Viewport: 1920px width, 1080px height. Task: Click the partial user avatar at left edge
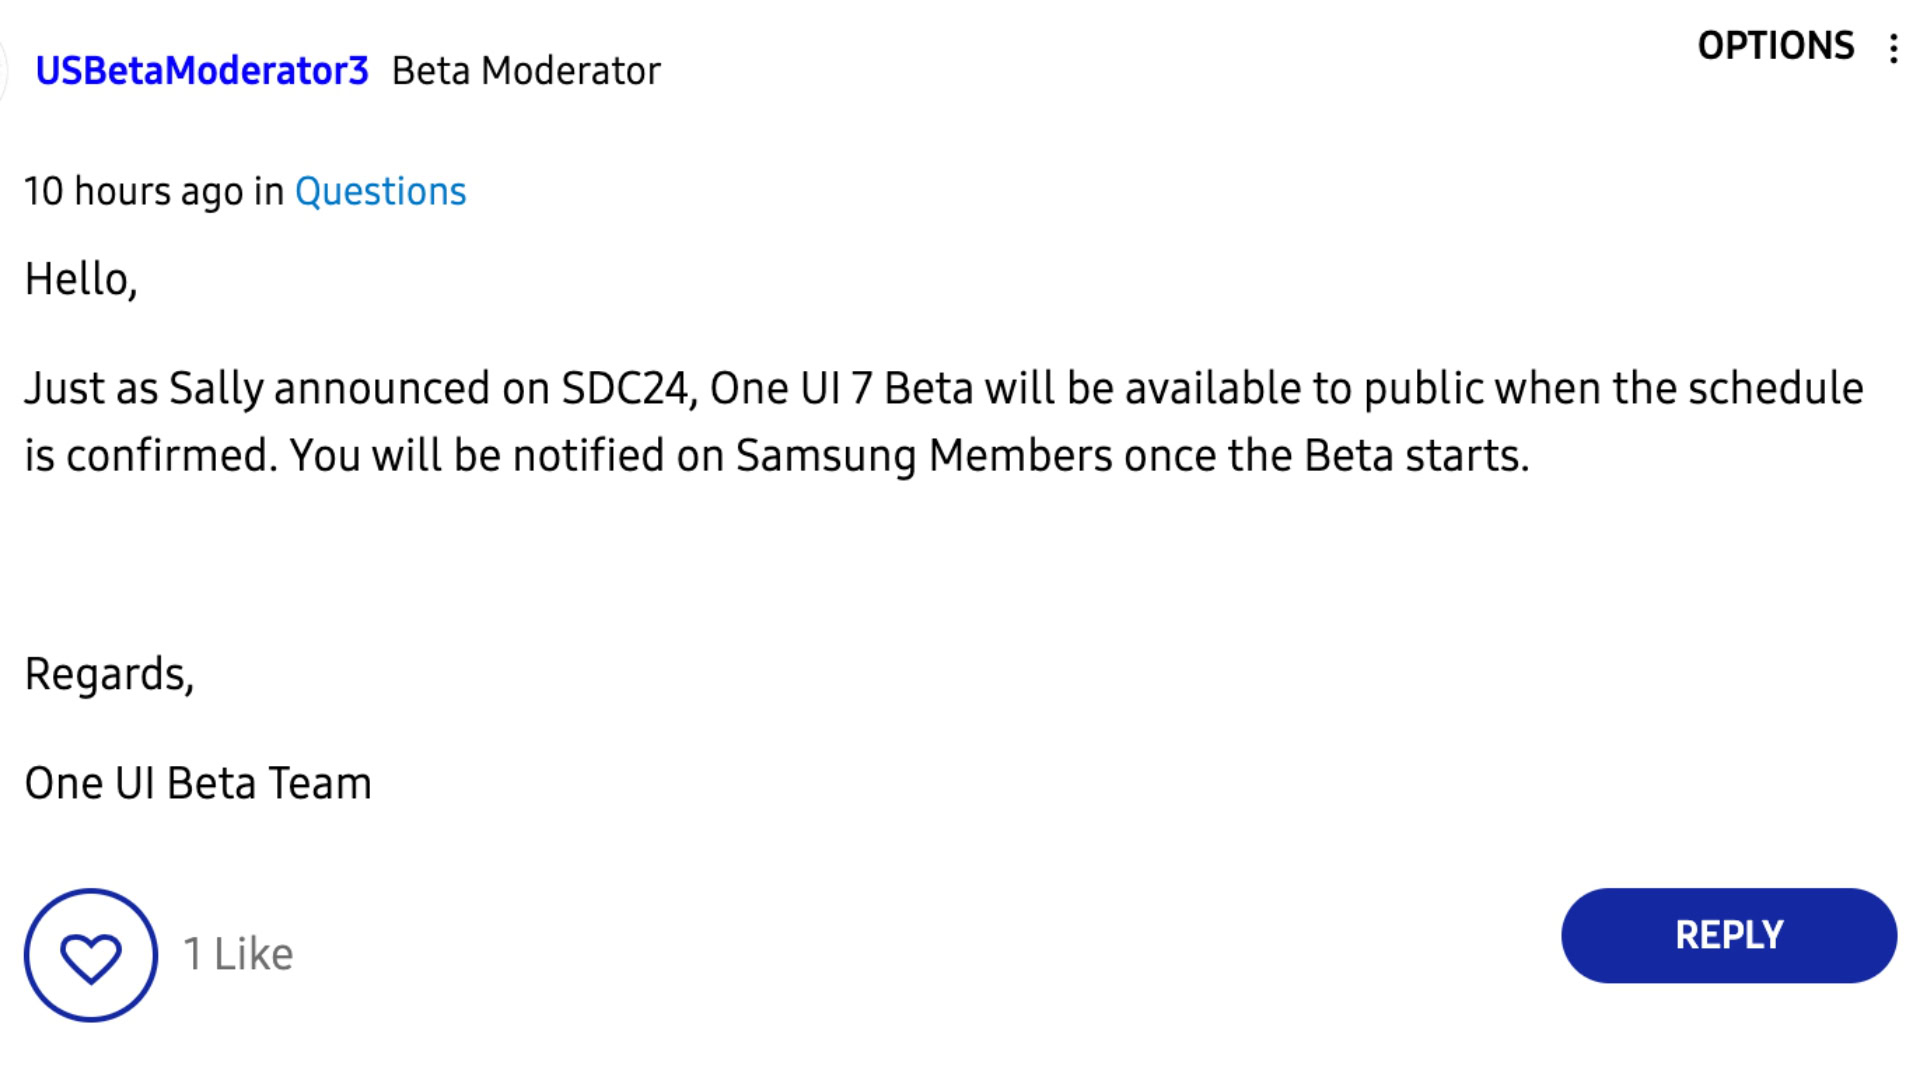(x=4, y=71)
